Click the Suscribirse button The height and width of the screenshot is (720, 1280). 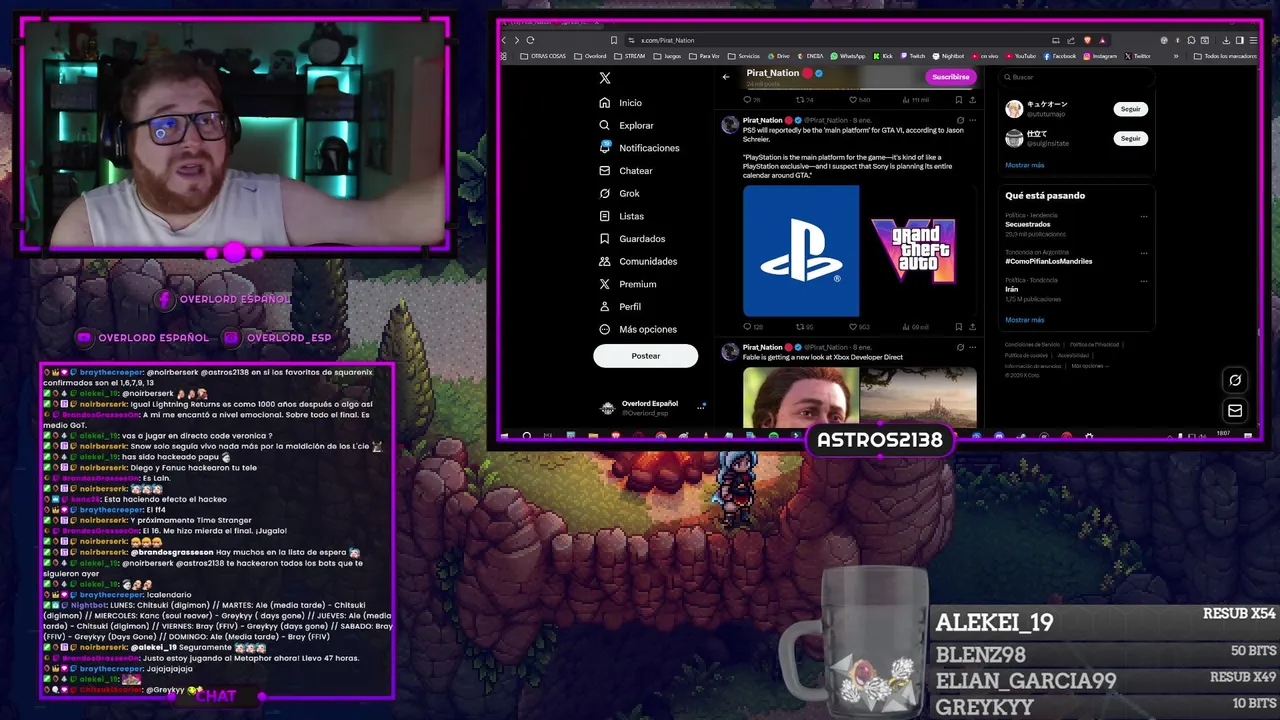click(x=950, y=77)
